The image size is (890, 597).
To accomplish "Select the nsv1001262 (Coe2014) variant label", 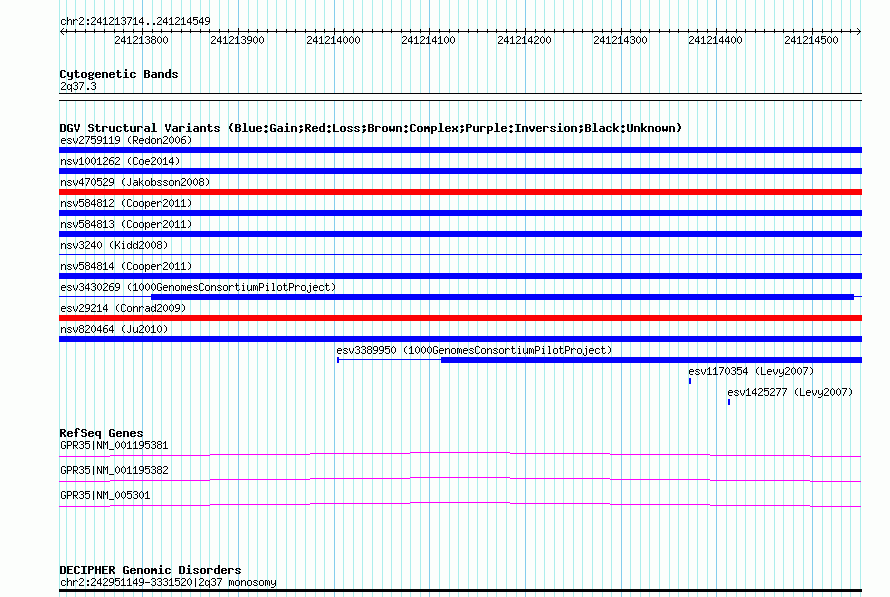I will pyautogui.click(x=120, y=161).
